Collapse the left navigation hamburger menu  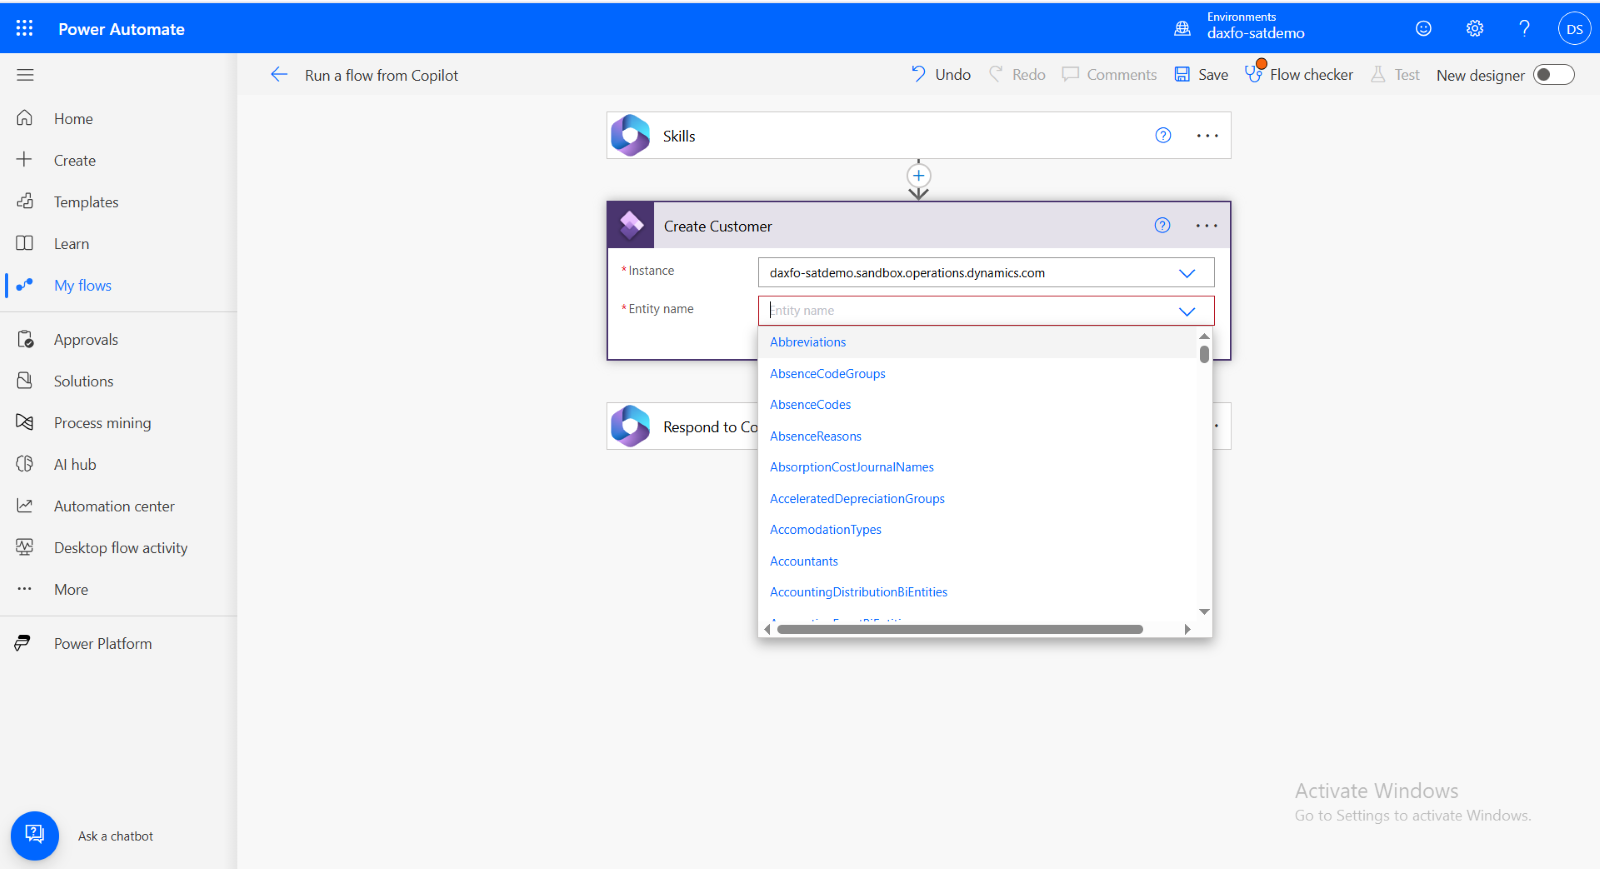click(x=25, y=75)
